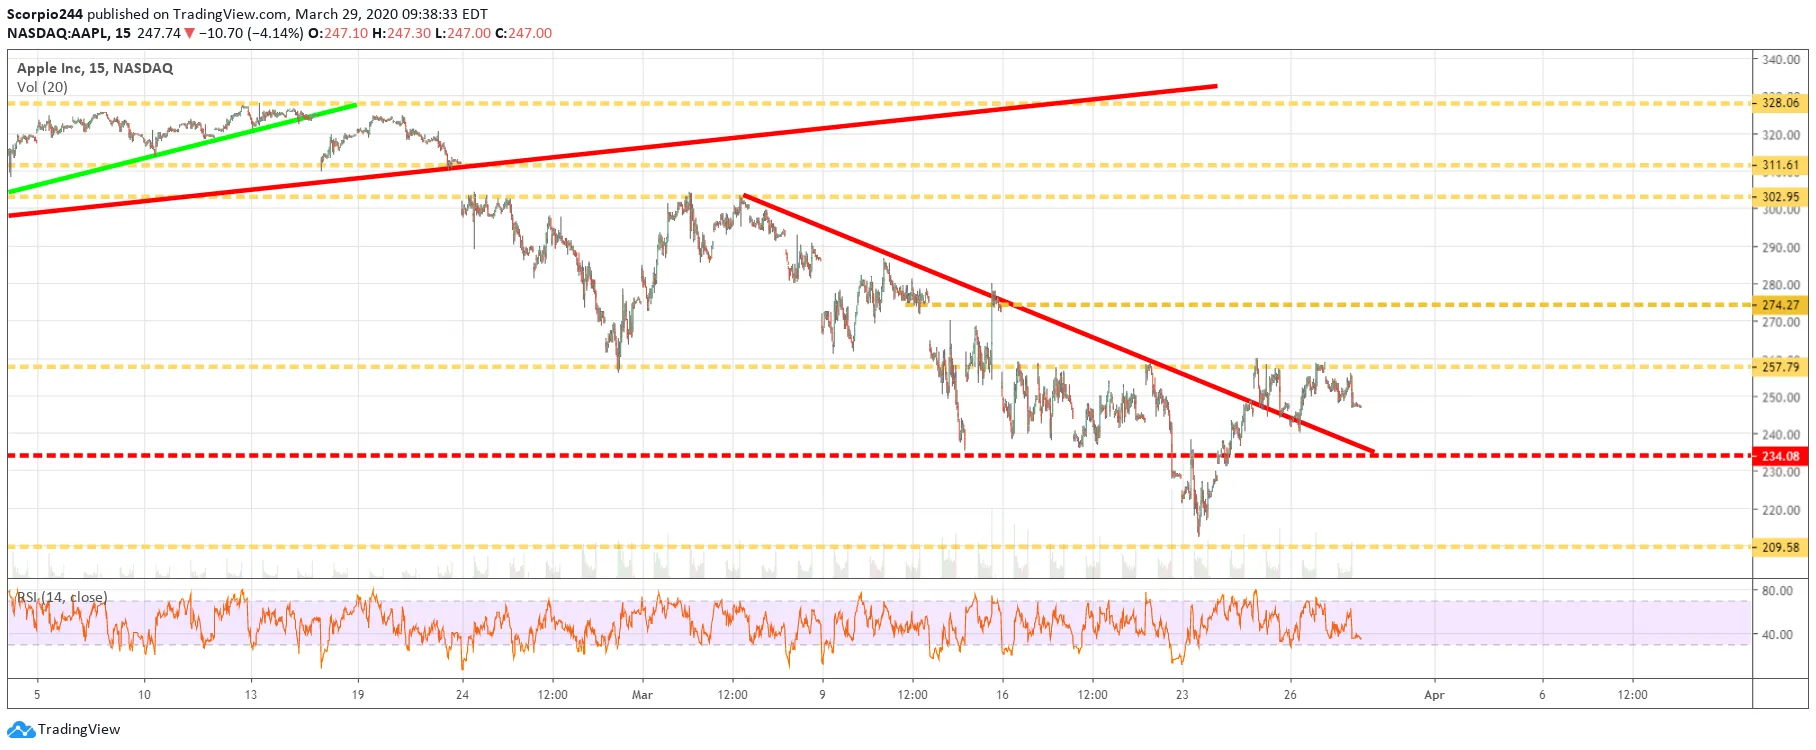Click the red dashed 234.08 support line
Image resolution: width=1816 pixels, height=750 pixels.
coord(880,456)
